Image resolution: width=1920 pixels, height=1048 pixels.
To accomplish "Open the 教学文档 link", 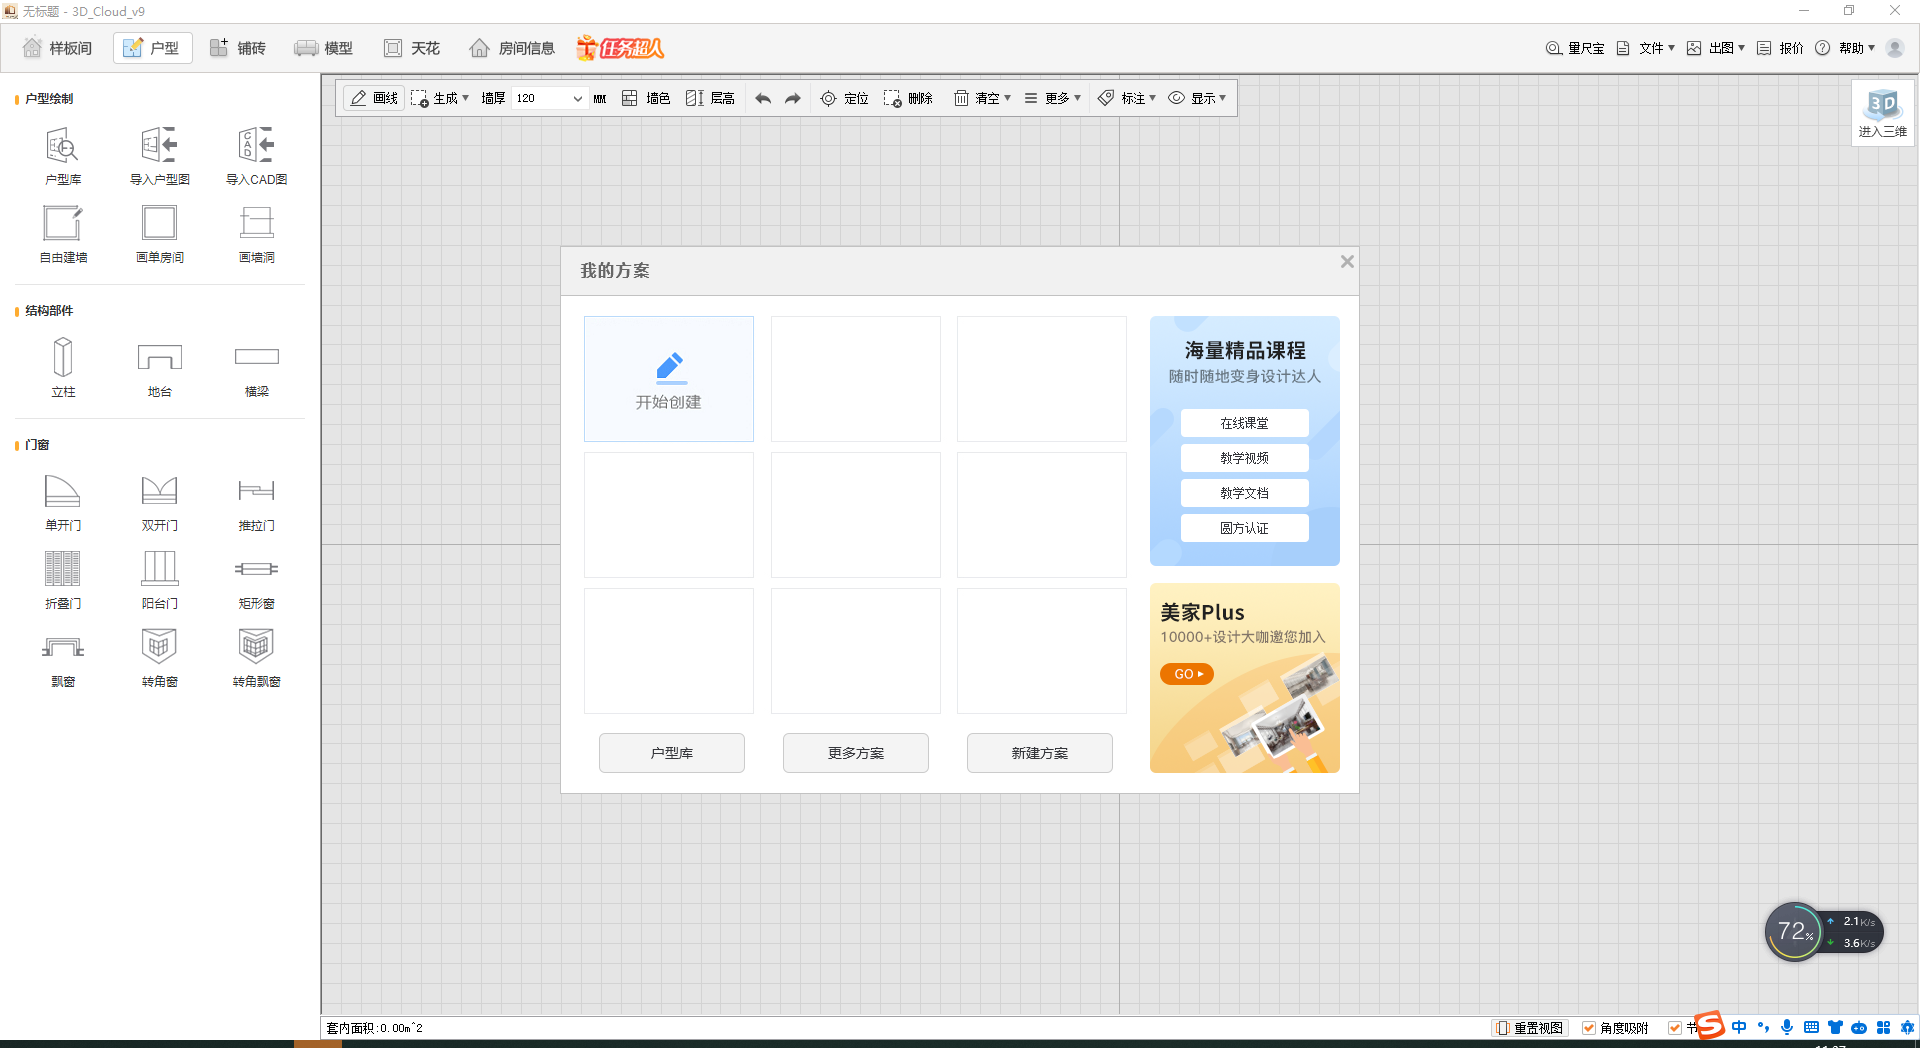I will 1245,493.
